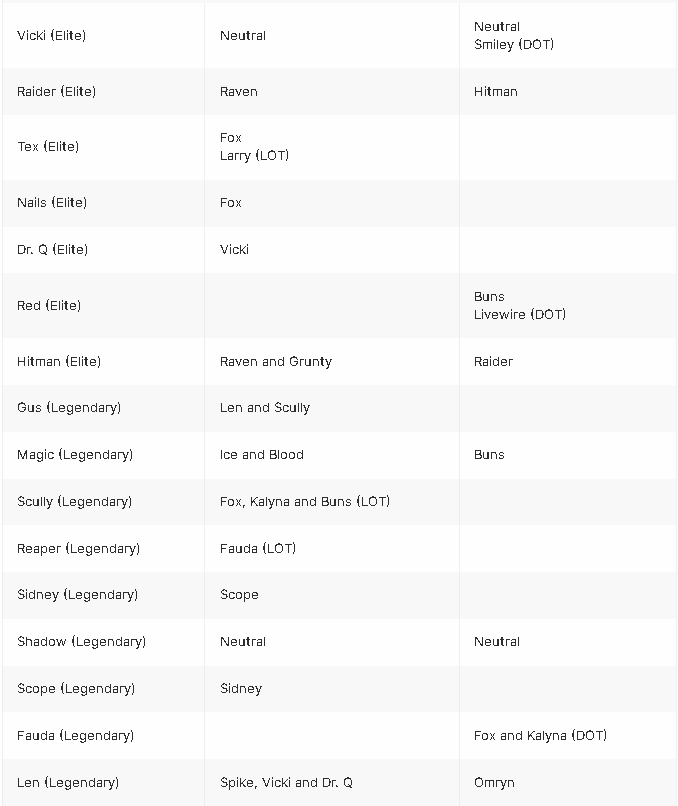Select the "Nails (Elite)" cell
Screen dimensions: 678x806
coord(52,203)
